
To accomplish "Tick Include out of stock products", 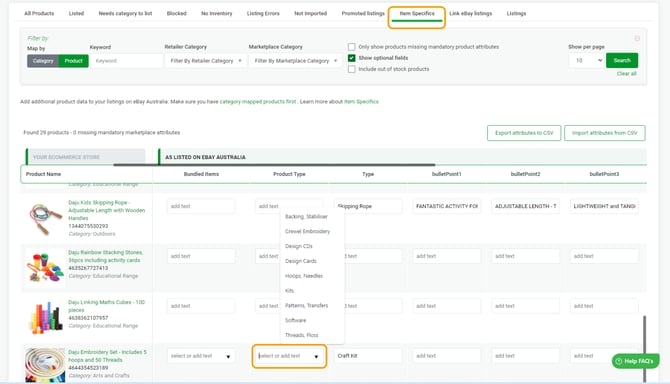I will tap(352, 69).
